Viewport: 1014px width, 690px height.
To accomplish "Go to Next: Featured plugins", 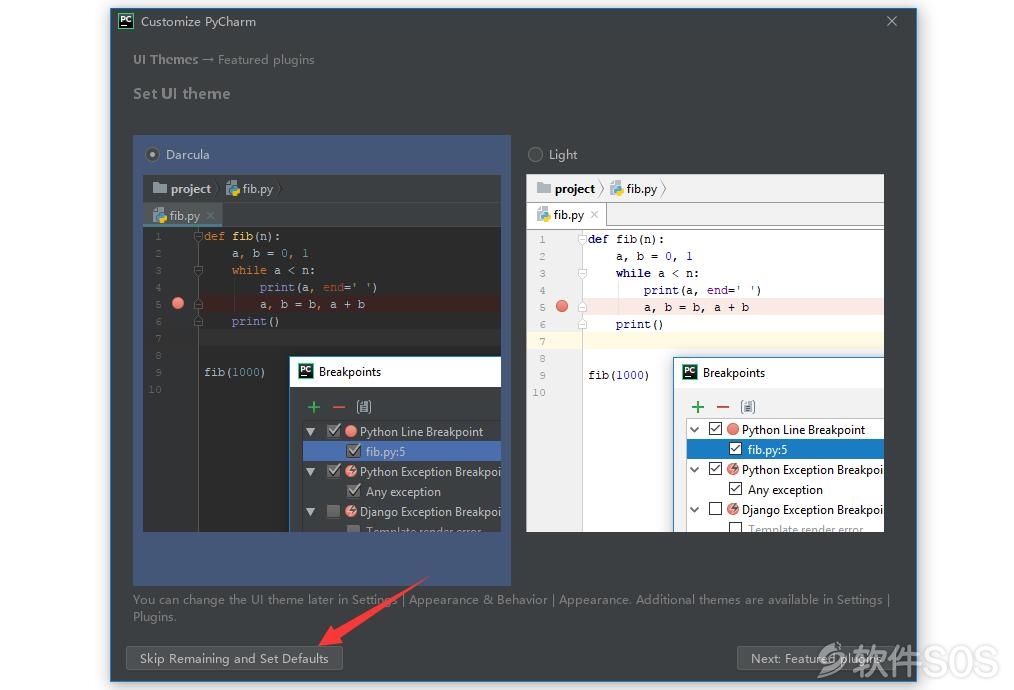I will 816,658.
